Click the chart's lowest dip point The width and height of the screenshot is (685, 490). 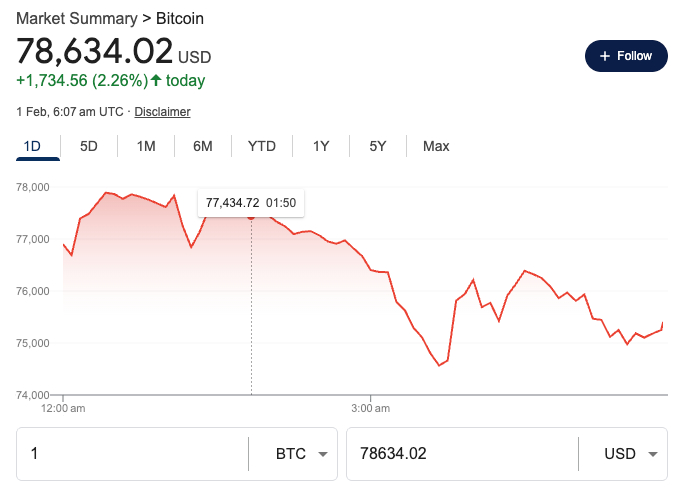click(439, 365)
